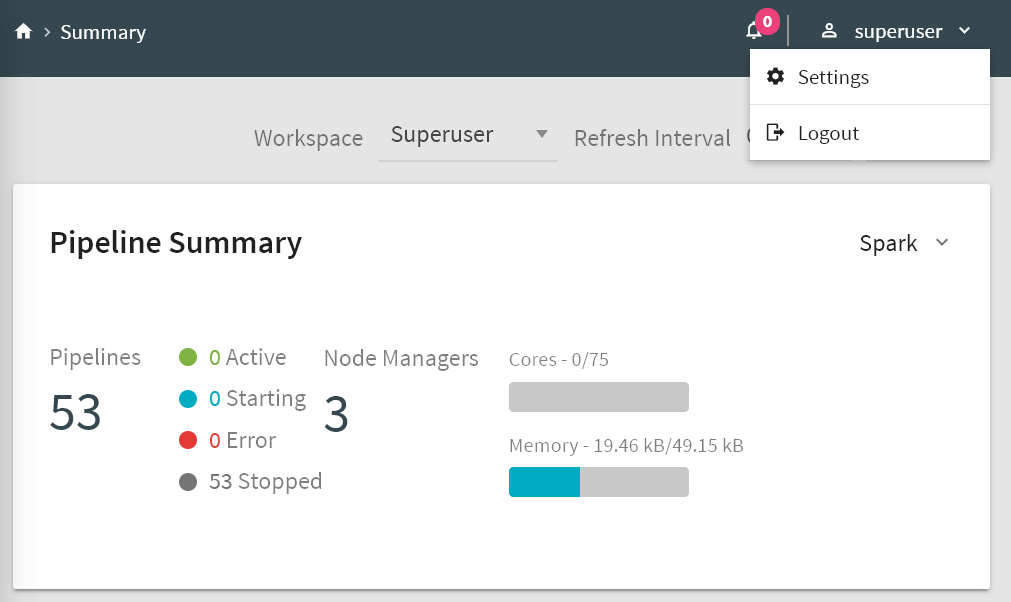This screenshot has width=1011, height=602.
Task: Click the Cores usage bar
Action: coord(598,397)
